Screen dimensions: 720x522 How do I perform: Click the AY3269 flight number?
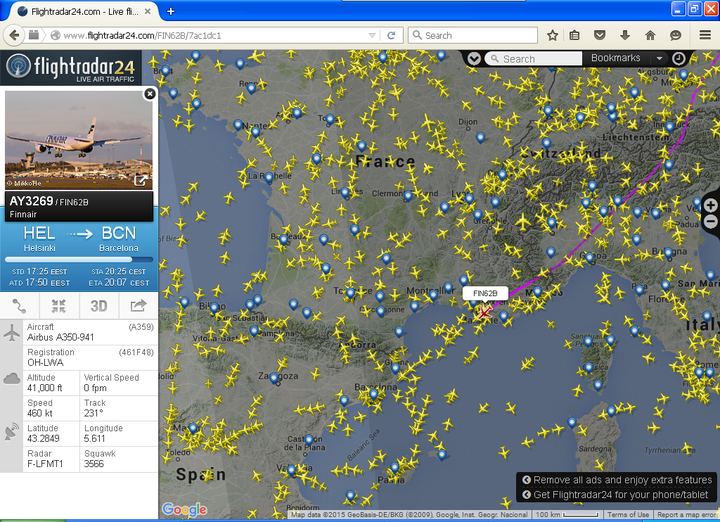click(31, 201)
